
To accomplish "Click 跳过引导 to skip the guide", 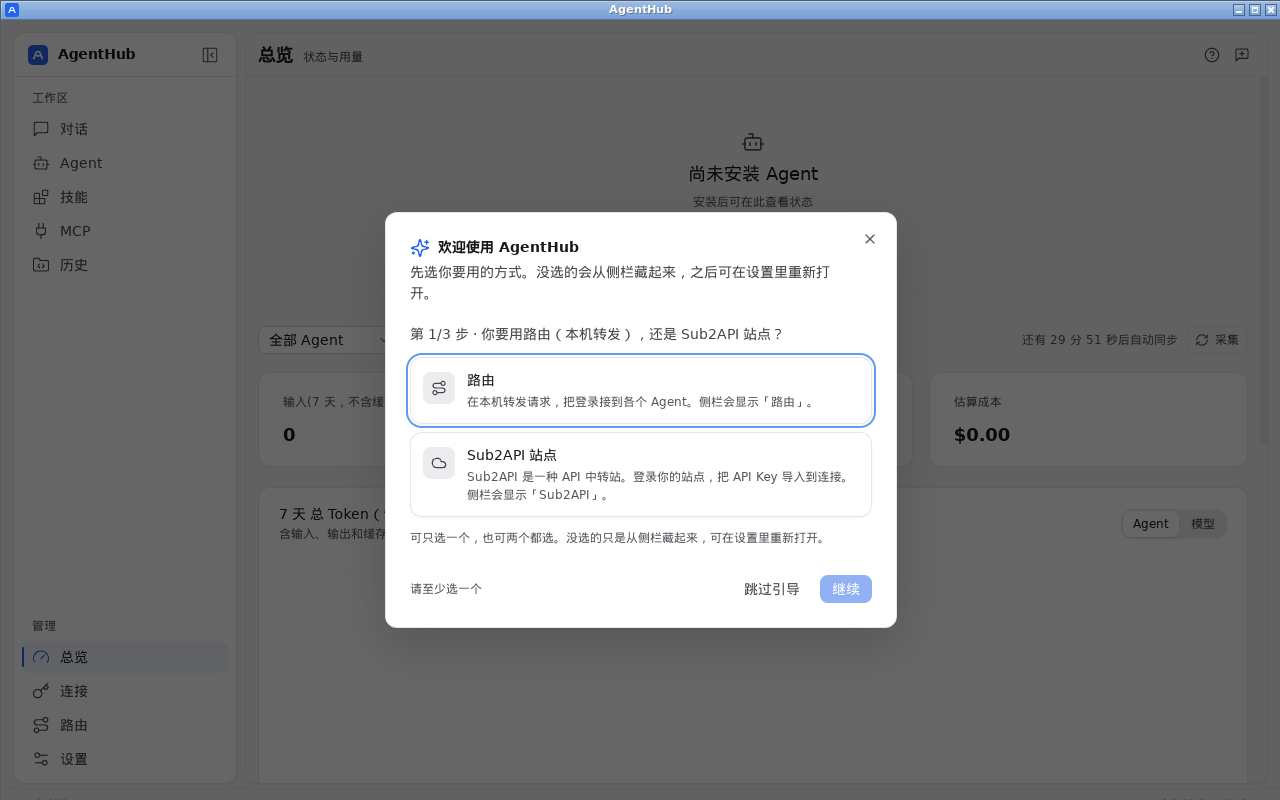I will [x=772, y=589].
